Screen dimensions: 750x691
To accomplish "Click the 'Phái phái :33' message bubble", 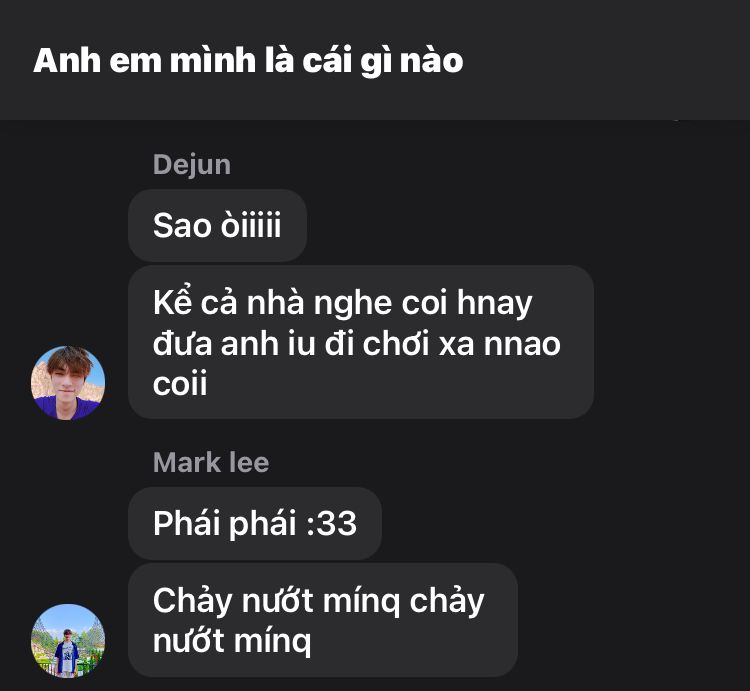I will pos(254,523).
